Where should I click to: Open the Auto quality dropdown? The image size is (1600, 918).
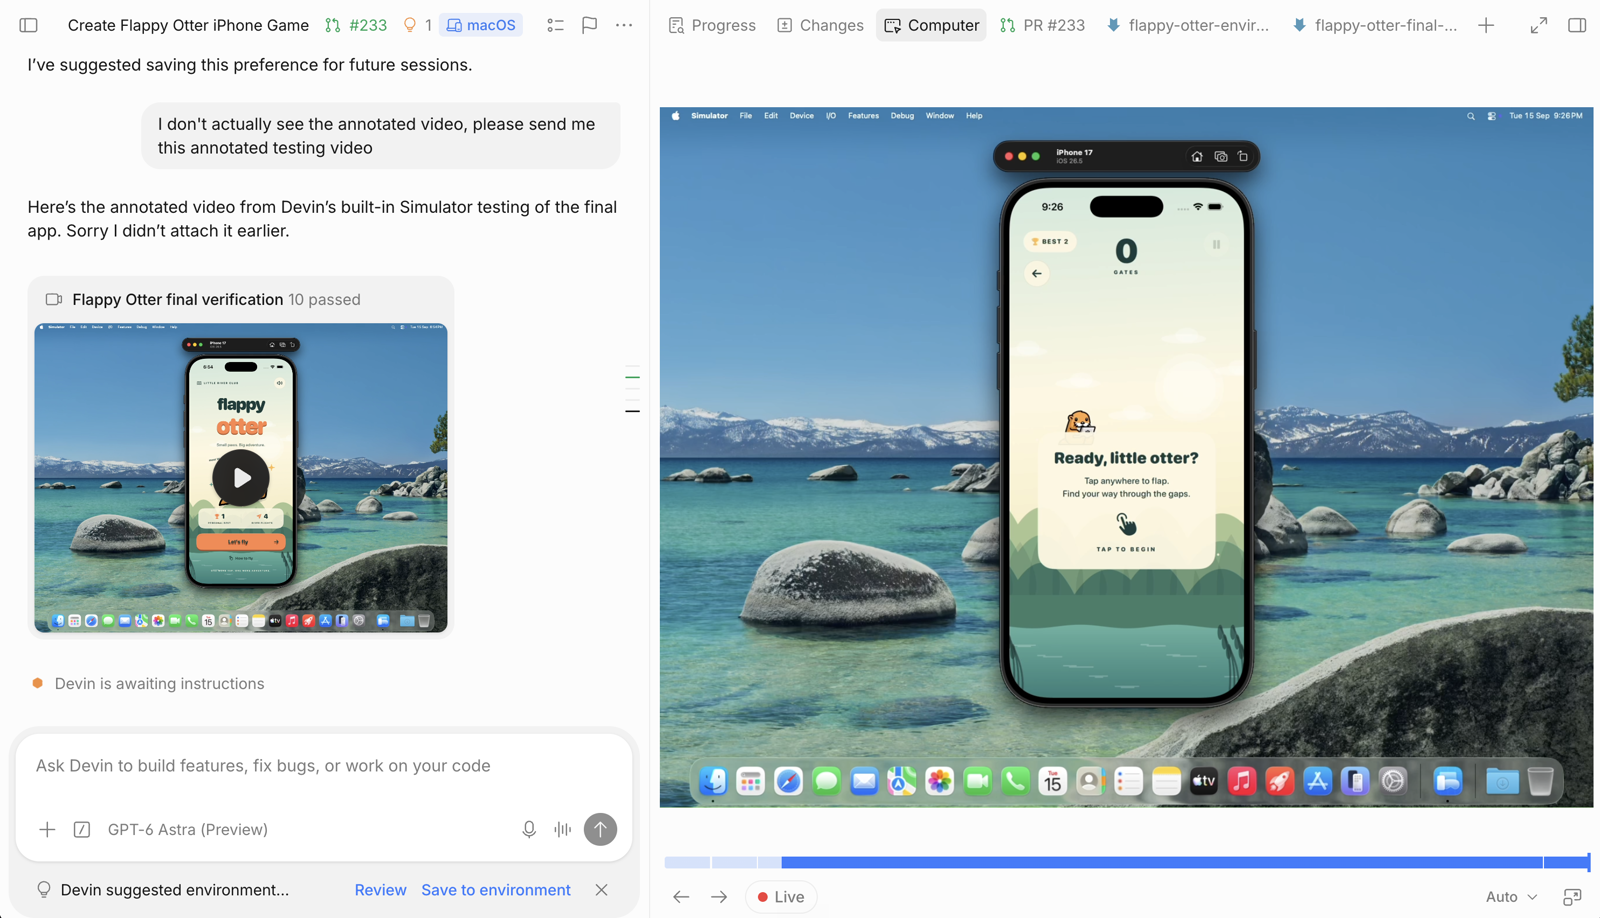point(1511,897)
